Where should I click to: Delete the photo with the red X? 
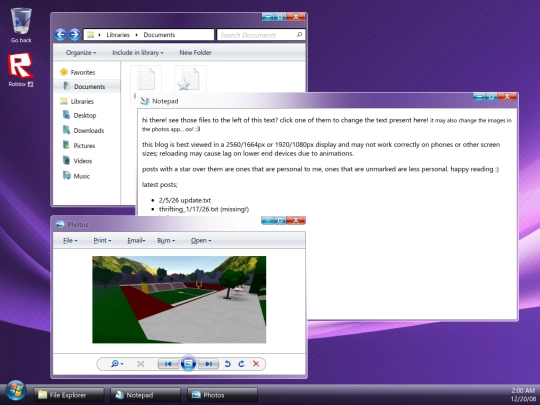tap(256, 364)
